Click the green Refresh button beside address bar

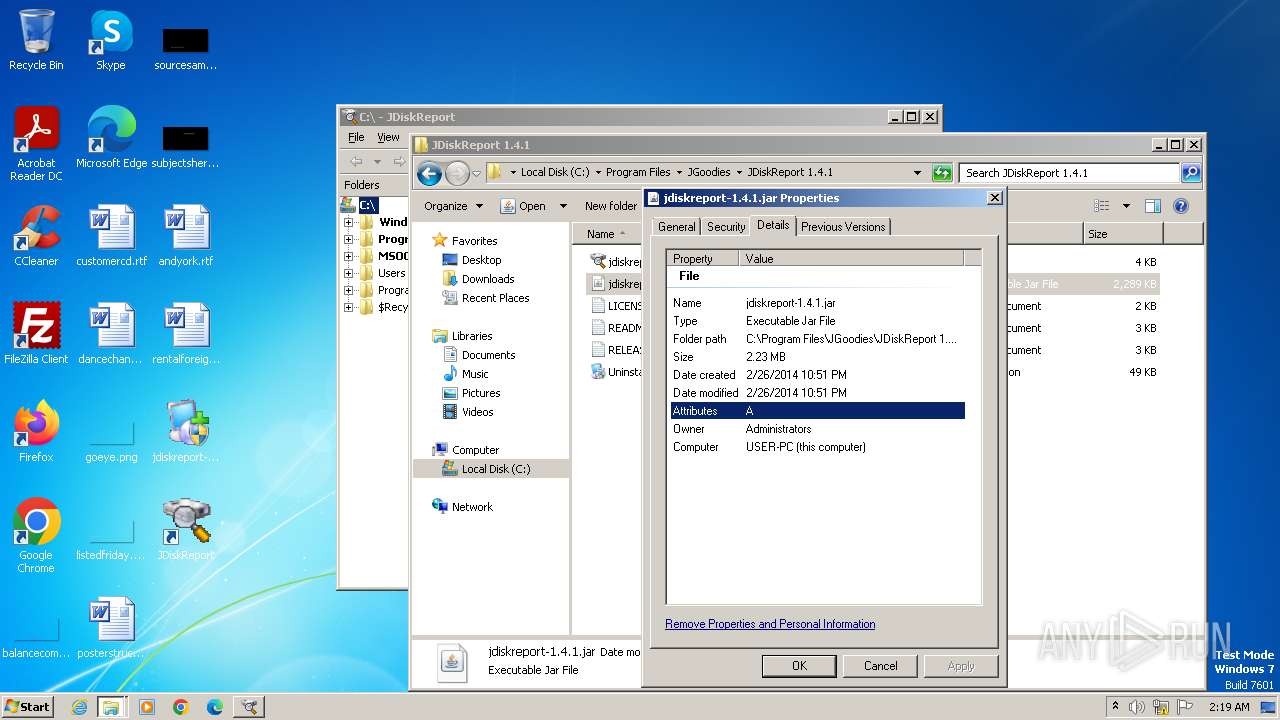point(942,173)
